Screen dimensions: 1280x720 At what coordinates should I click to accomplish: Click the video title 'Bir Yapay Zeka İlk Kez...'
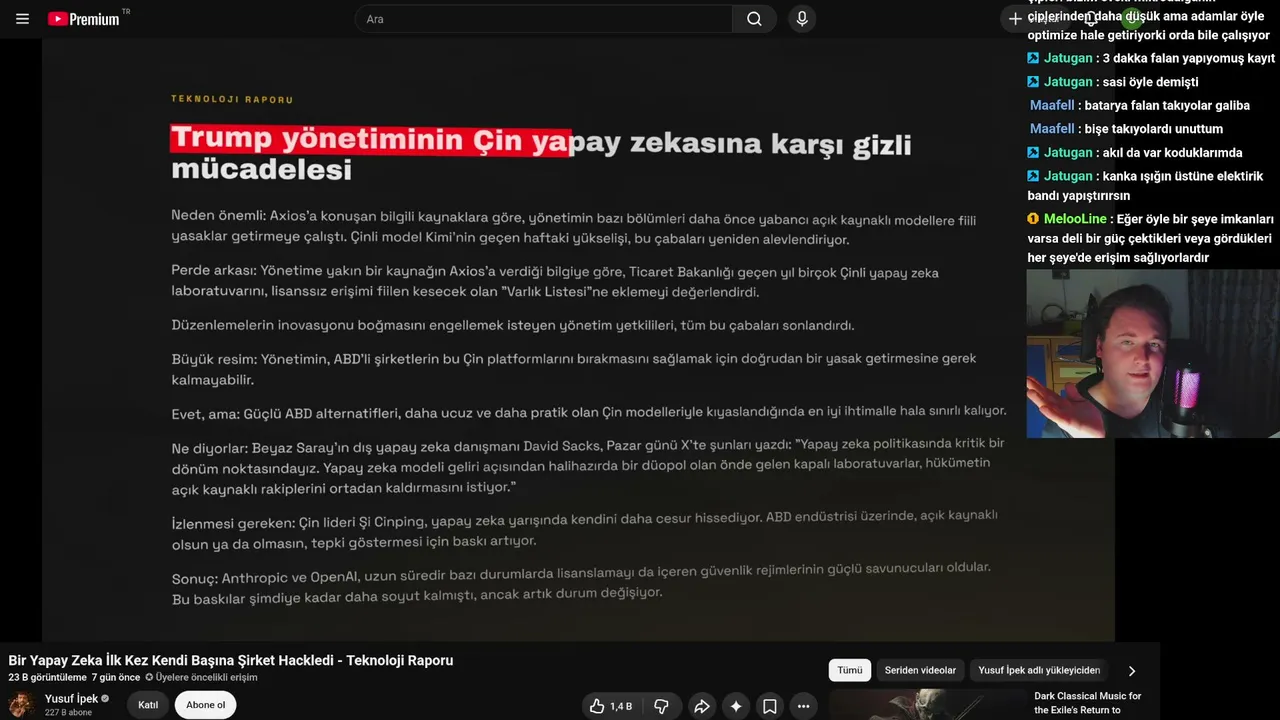(231, 660)
